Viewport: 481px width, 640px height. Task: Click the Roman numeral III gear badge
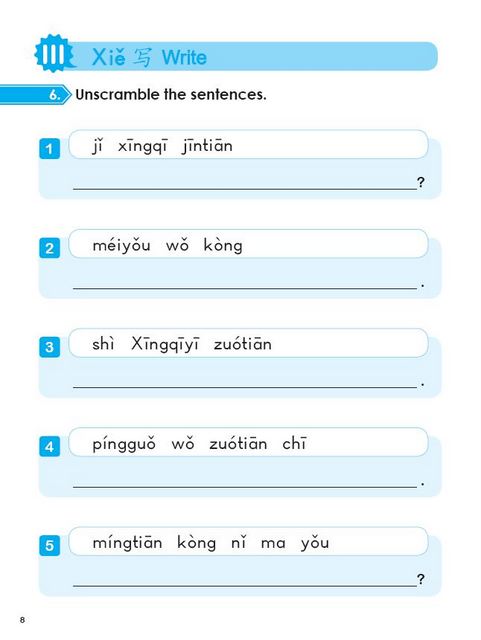coord(54,54)
